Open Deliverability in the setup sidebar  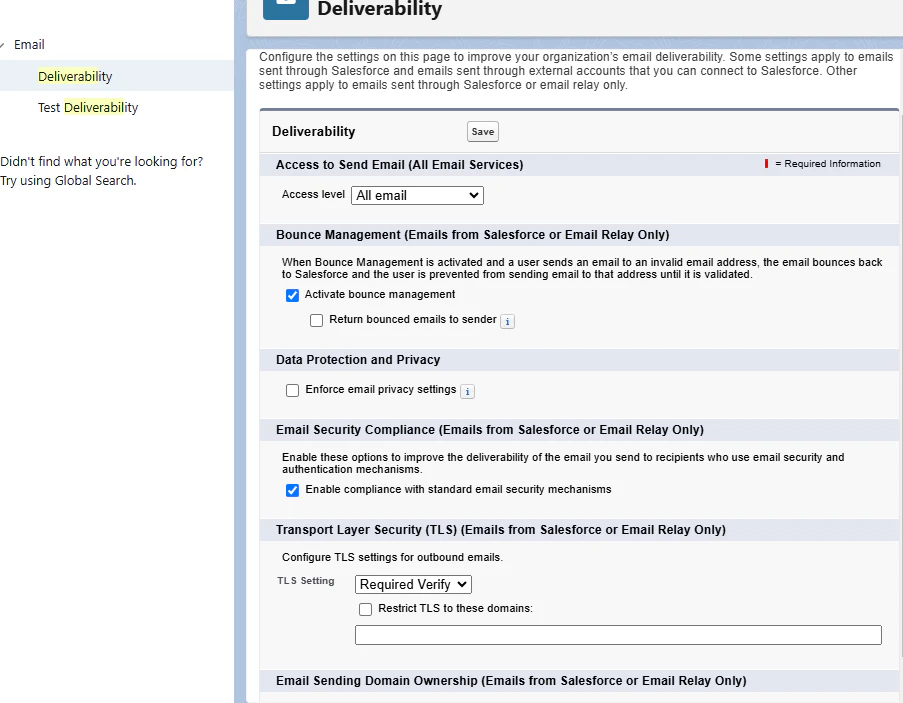75,76
